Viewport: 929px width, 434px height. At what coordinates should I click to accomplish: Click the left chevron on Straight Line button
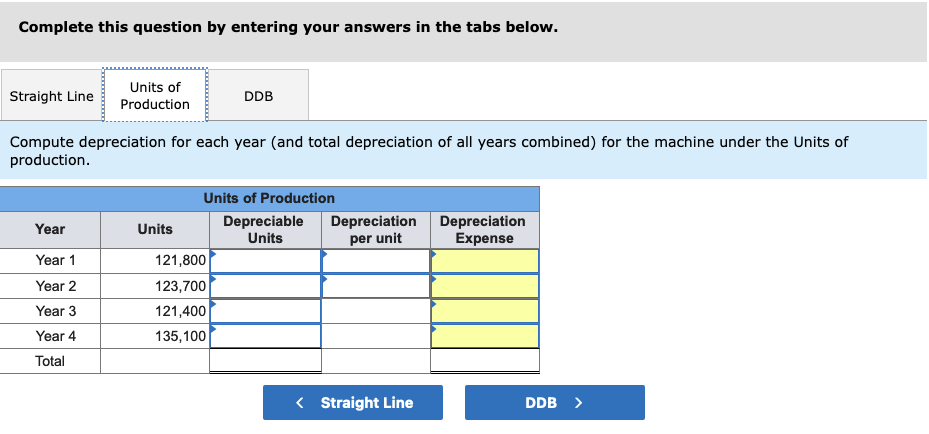[x=300, y=403]
